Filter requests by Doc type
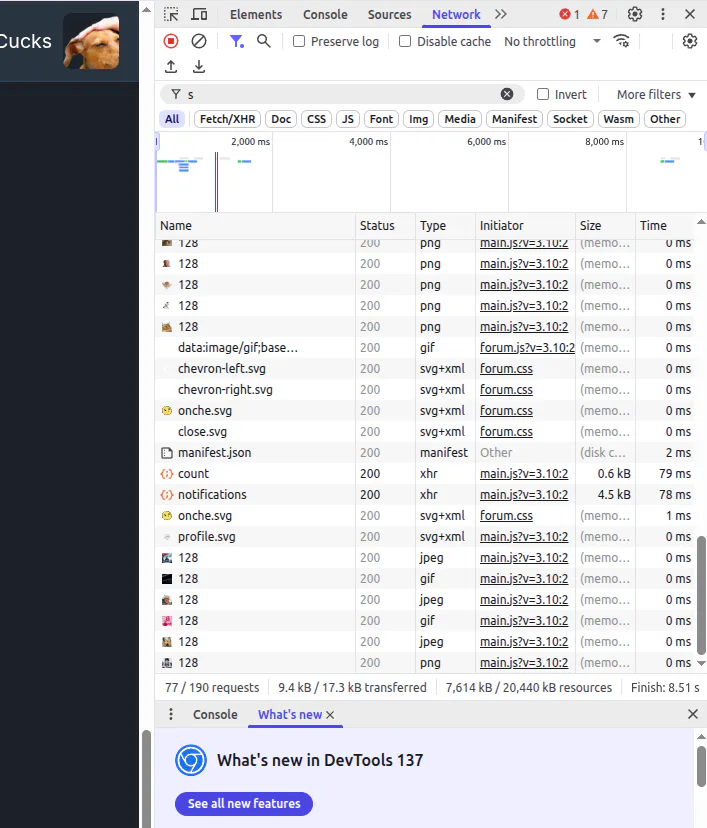The width and height of the screenshot is (707, 828). [x=281, y=119]
